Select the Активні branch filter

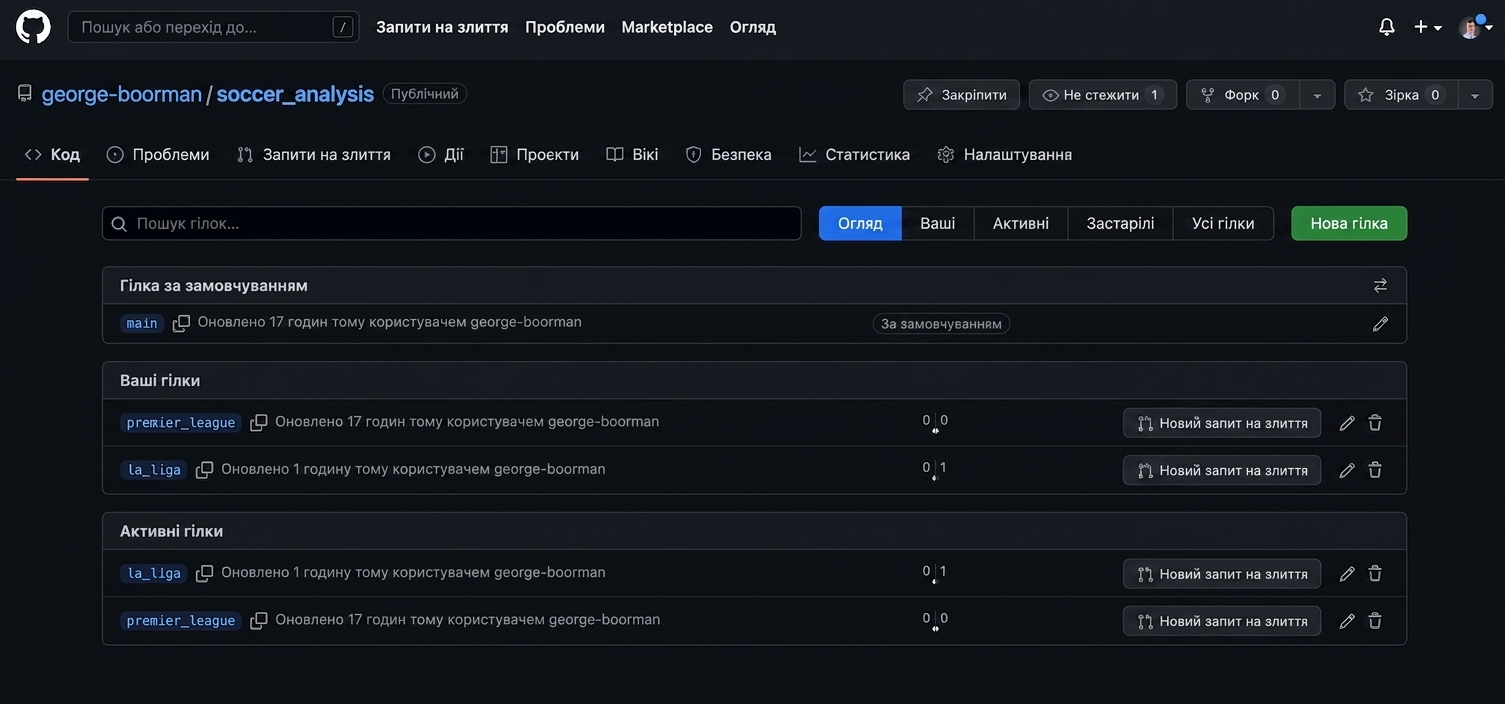1021,224
